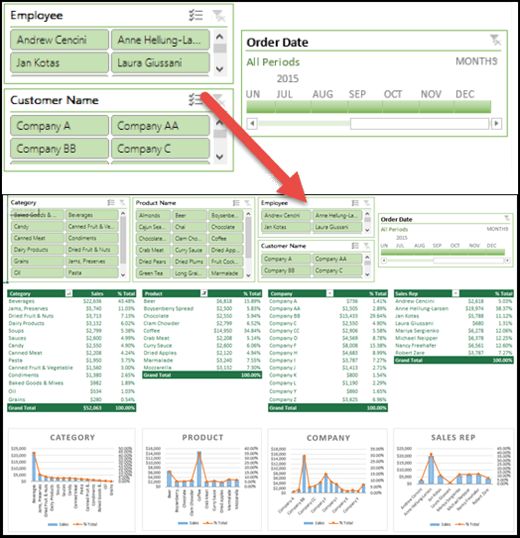Click down arrow of small dashboard Customer Name slicer
Screen dimensions: 520x538
click(367, 274)
